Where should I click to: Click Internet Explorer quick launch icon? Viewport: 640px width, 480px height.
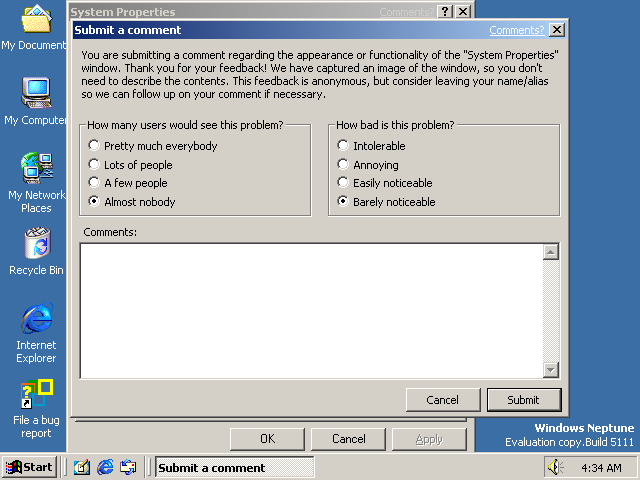click(105, 467)
